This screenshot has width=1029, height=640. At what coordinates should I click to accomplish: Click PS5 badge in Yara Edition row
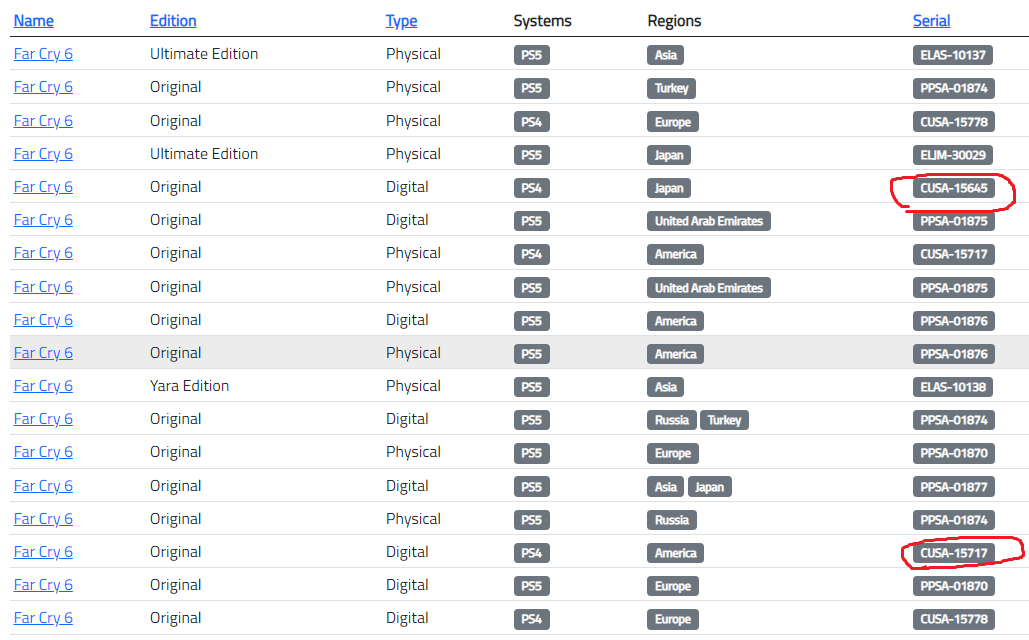tap(532, 387)
